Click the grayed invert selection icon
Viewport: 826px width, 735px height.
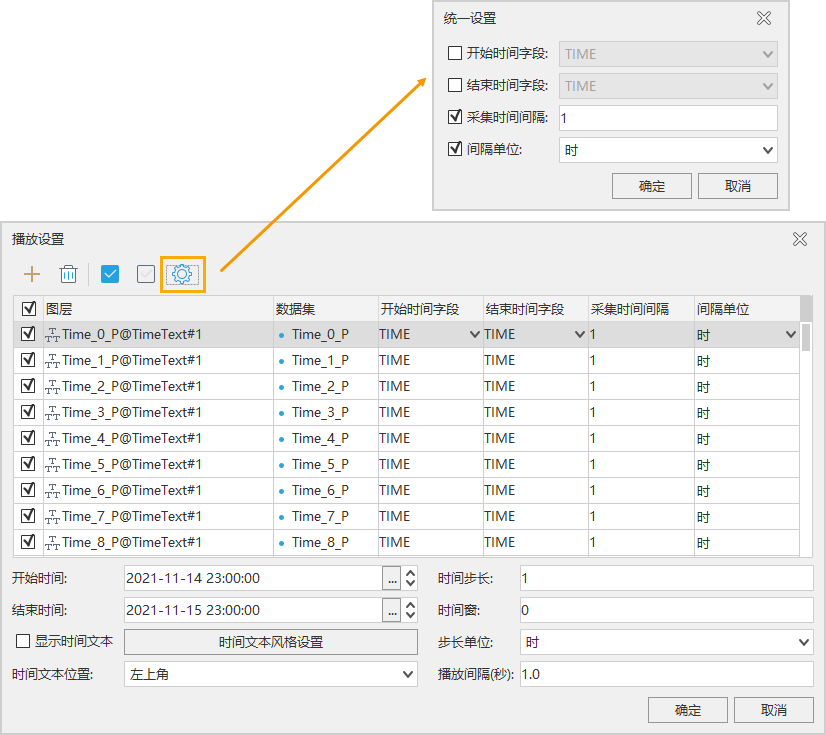[x=146, y=274]
